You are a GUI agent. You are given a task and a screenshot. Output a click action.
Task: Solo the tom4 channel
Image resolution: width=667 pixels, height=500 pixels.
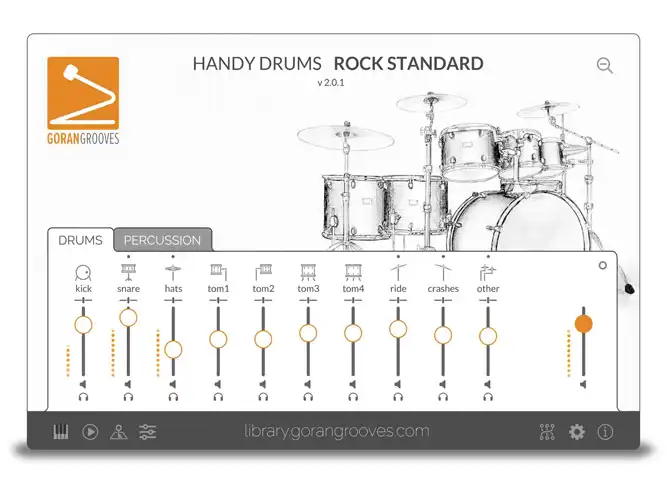353,397
